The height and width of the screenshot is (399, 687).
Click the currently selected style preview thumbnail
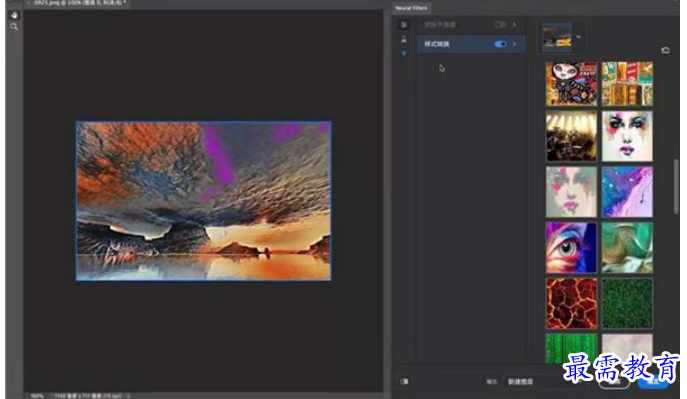557,37
